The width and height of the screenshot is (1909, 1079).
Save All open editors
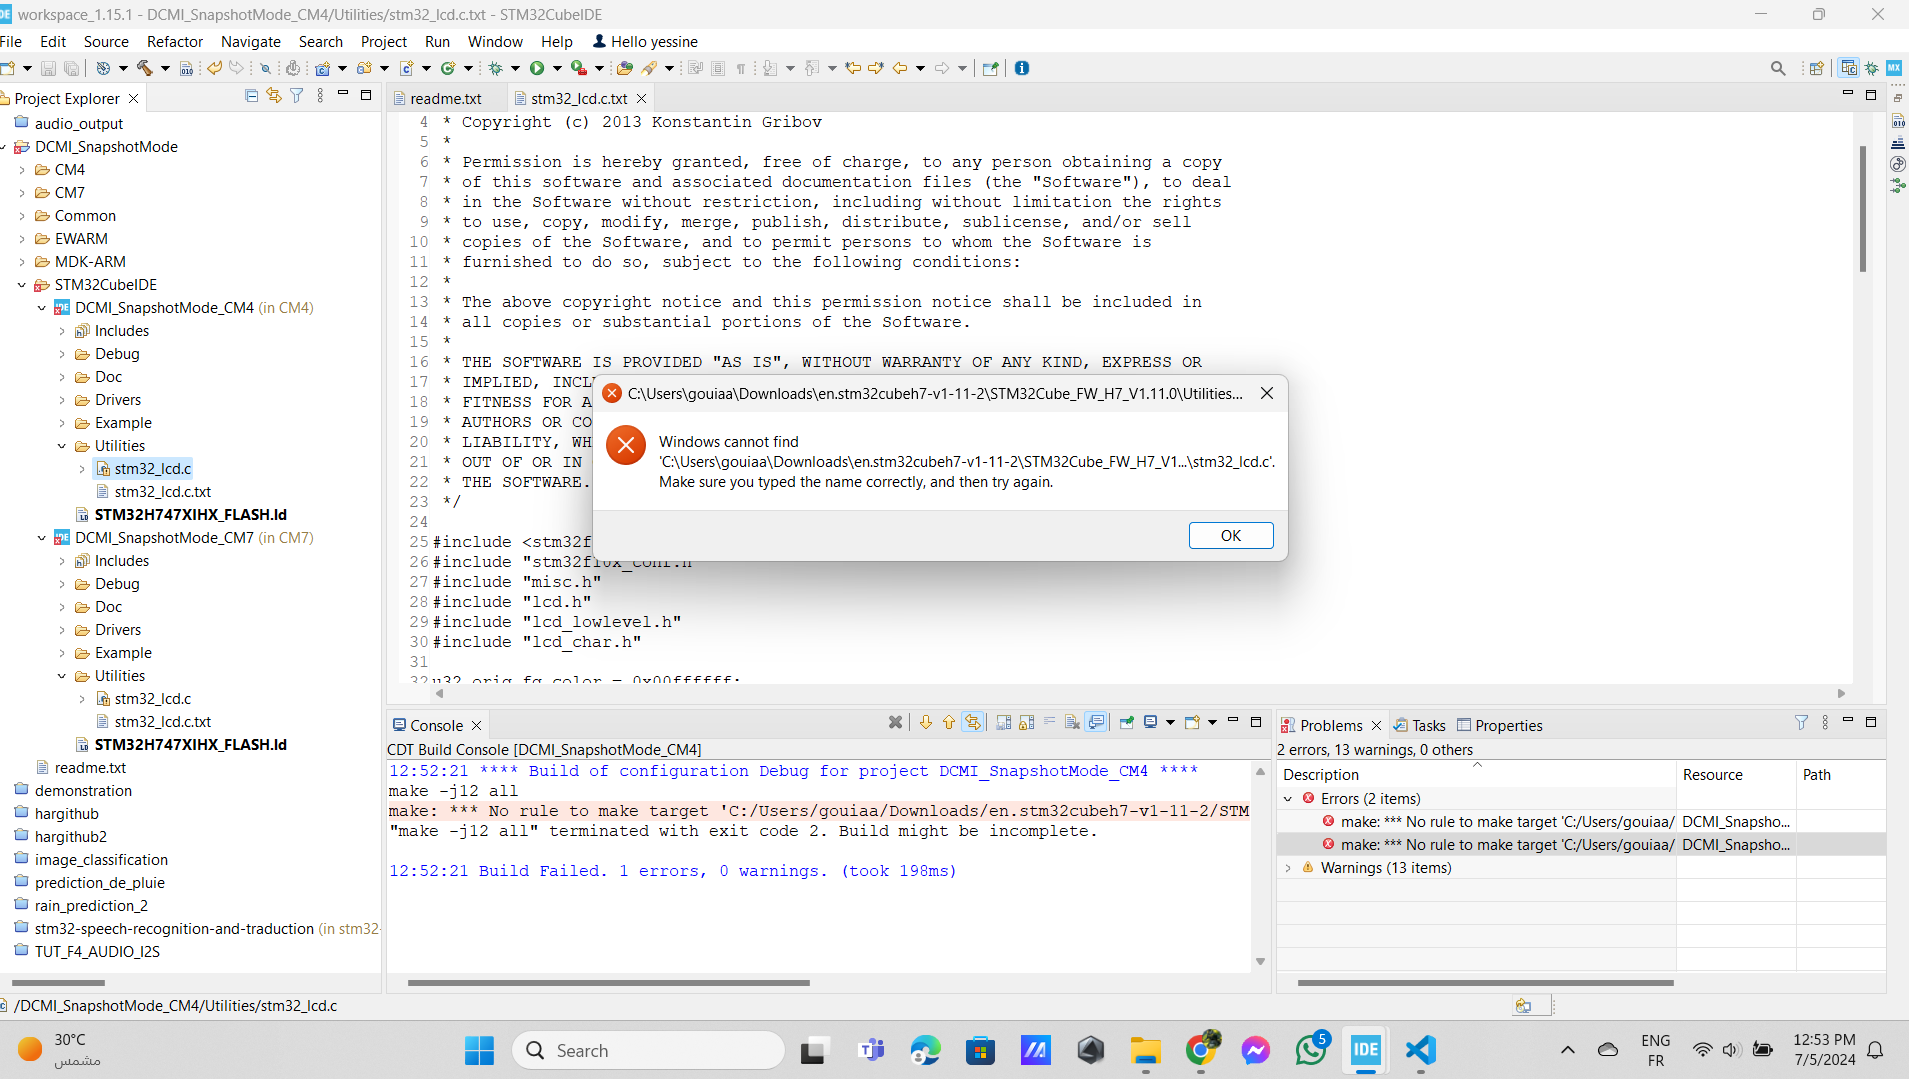click(x=70, y=67)
